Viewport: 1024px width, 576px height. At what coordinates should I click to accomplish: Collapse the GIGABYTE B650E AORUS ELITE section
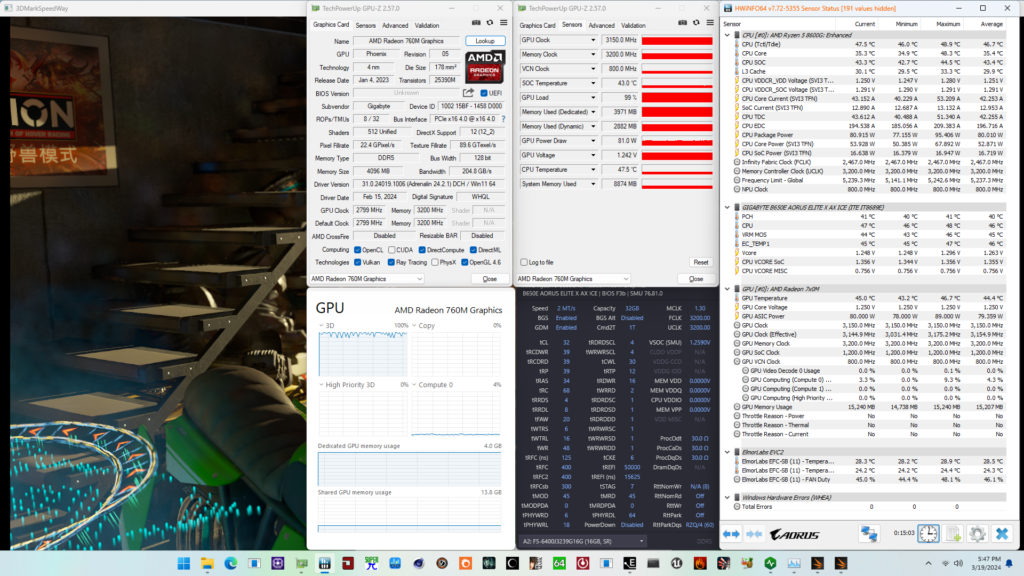click(x=728, y=207)
